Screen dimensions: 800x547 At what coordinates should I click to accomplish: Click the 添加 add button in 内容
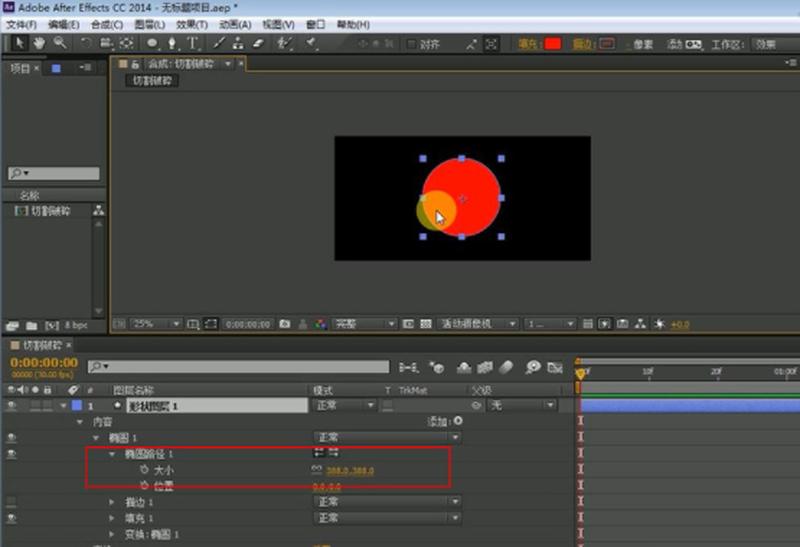pyautogui.click(x=458, y=421)
